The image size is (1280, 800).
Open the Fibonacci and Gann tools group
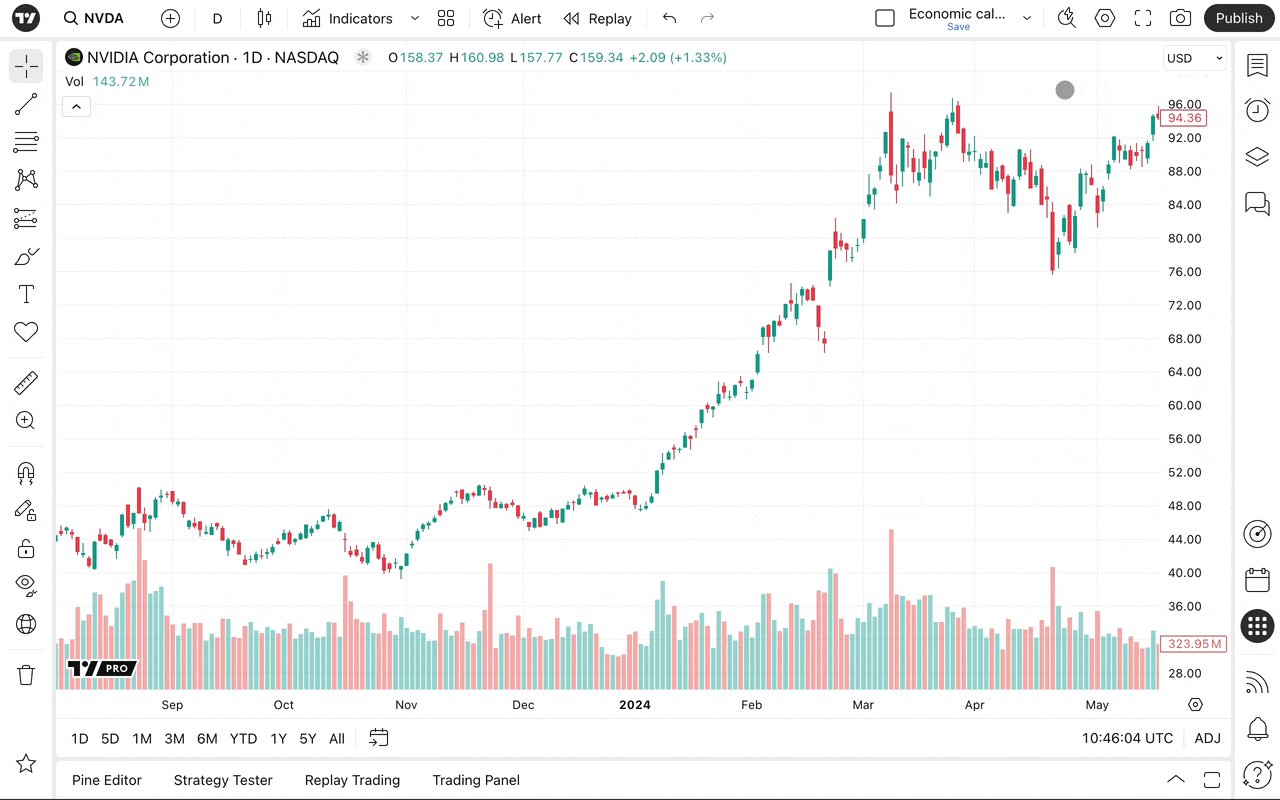coord(26,142)
